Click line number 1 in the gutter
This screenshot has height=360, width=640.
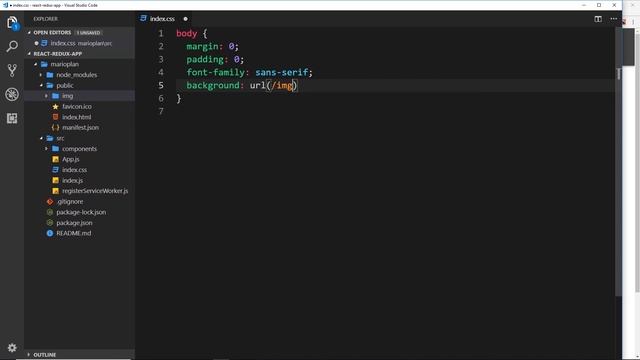161,33
